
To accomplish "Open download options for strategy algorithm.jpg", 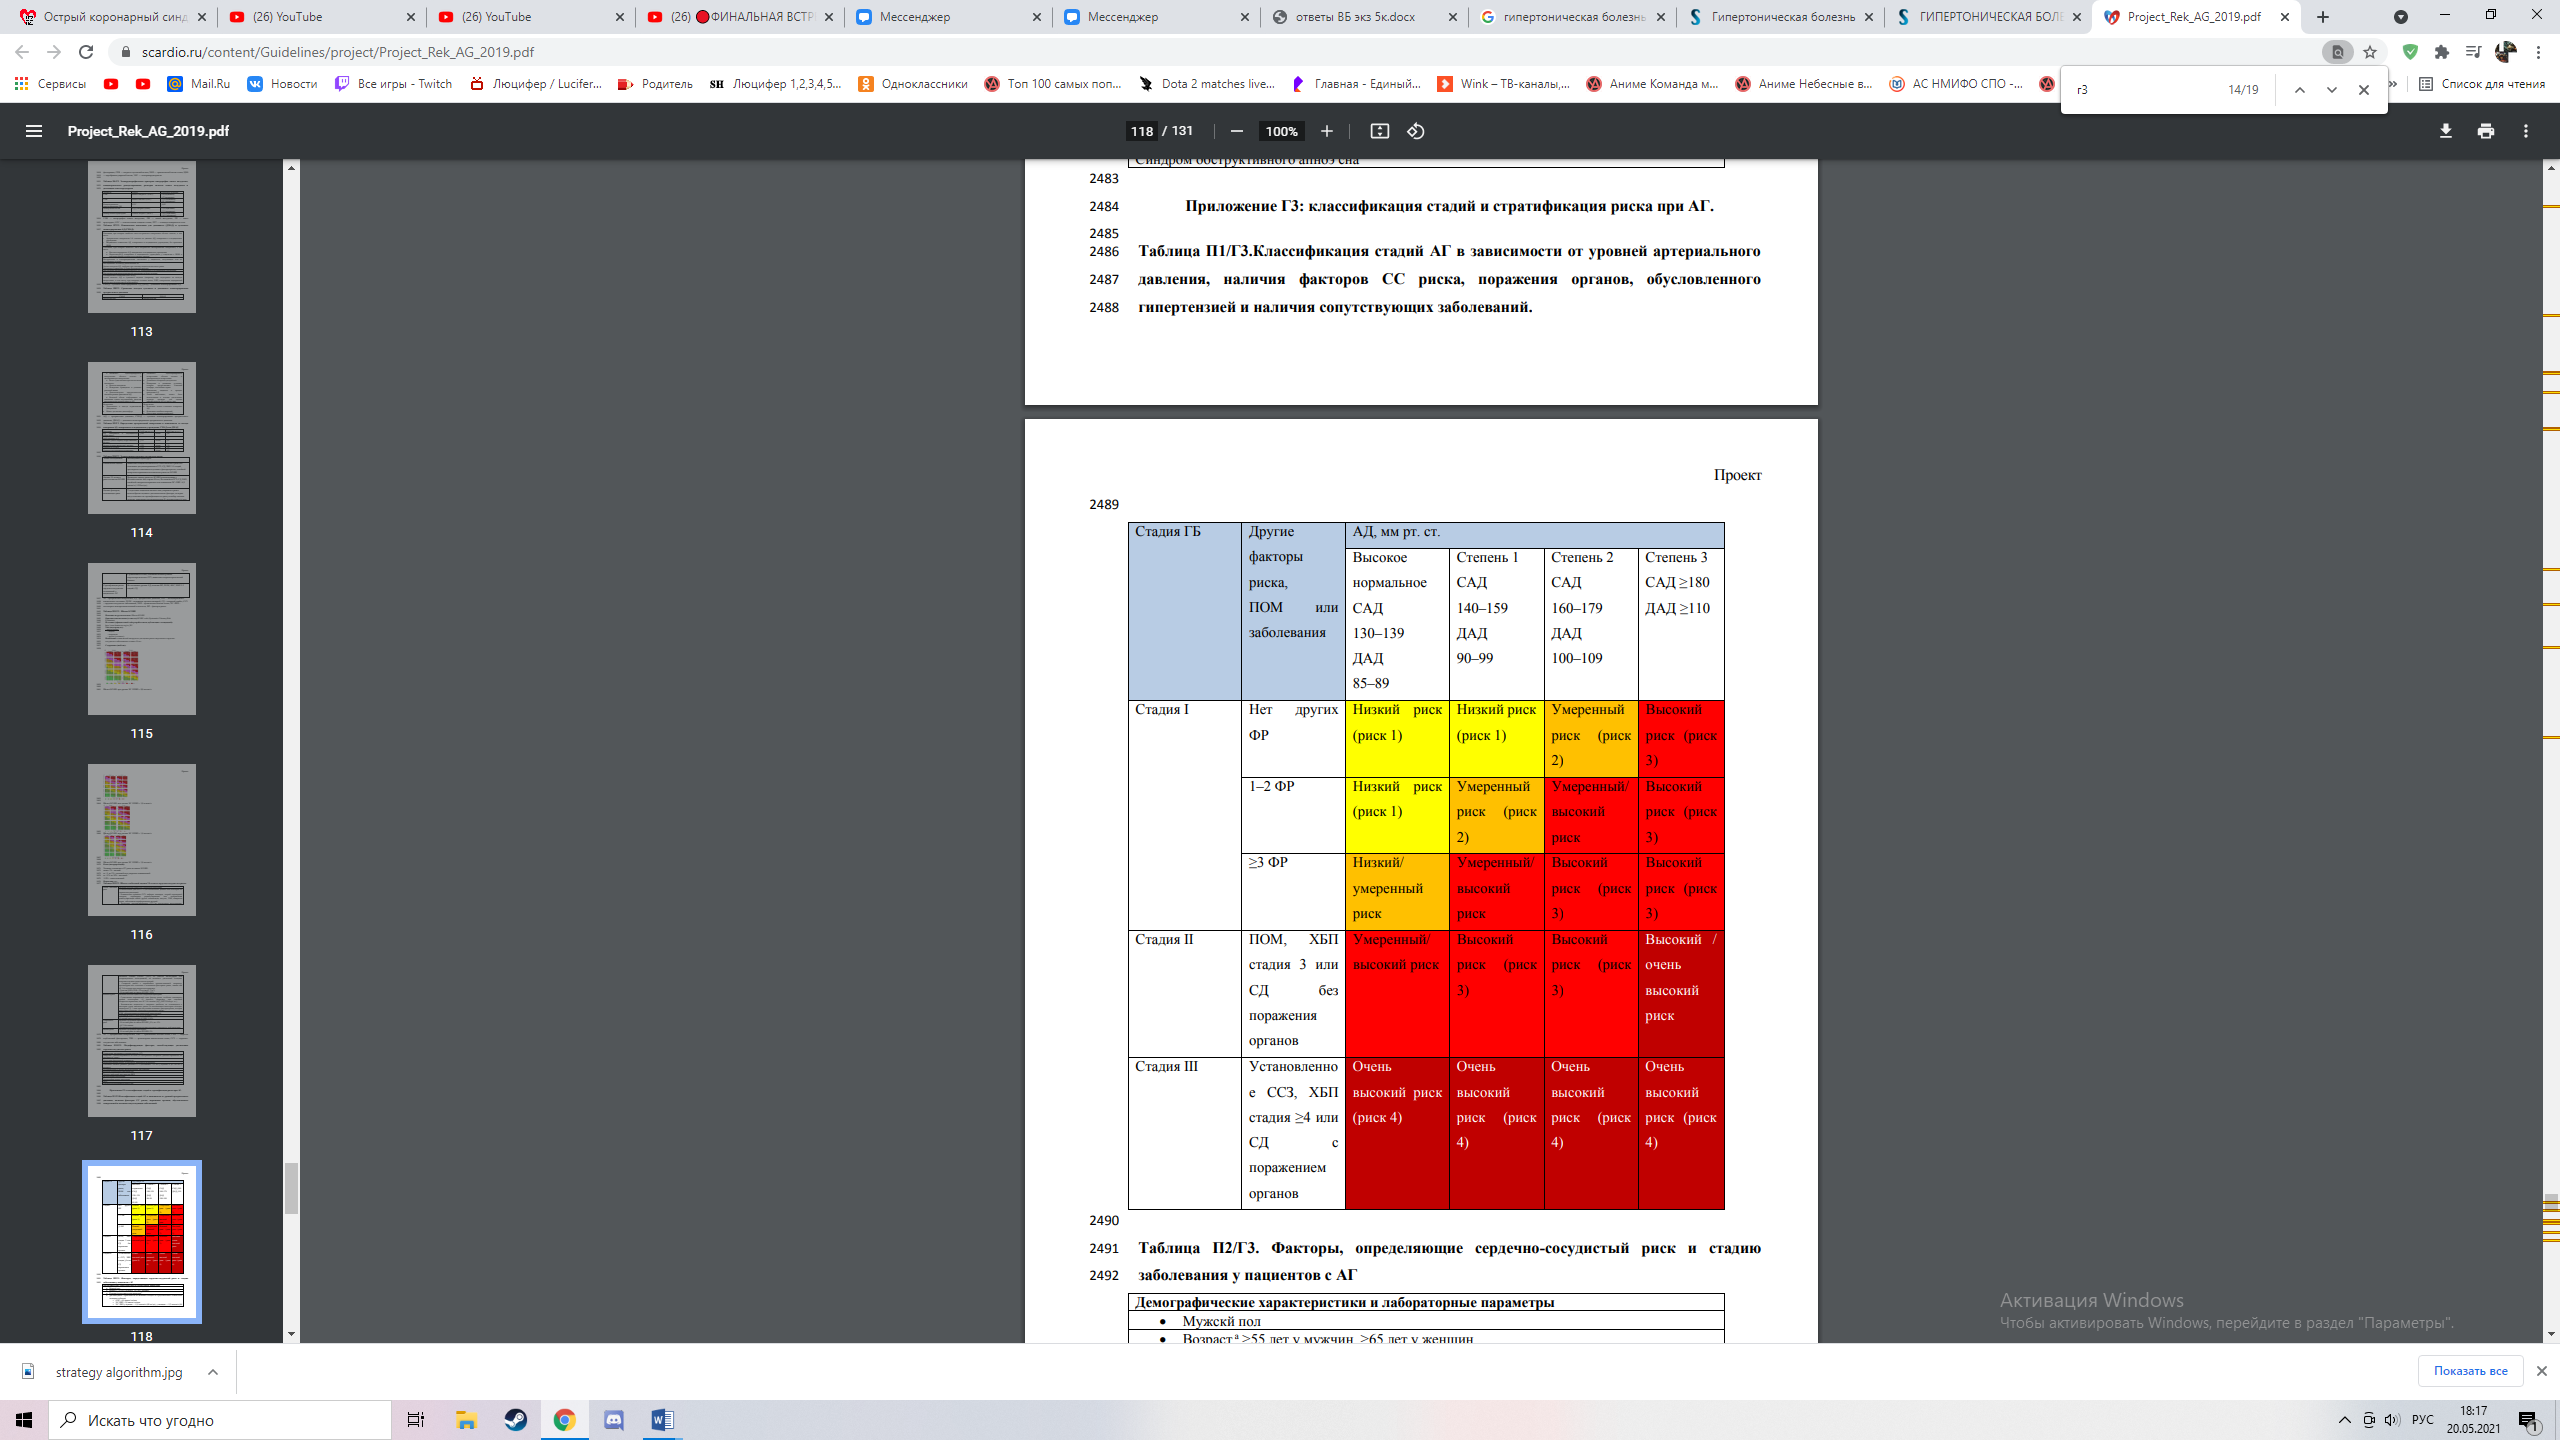I will point(213,1372).
